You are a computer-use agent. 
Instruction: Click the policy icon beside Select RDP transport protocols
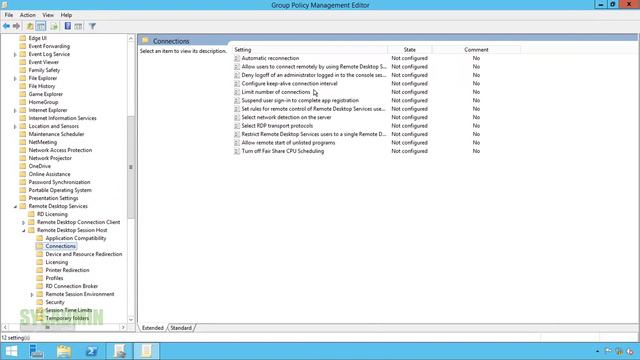pyautogui.click(x=237, y=126)
